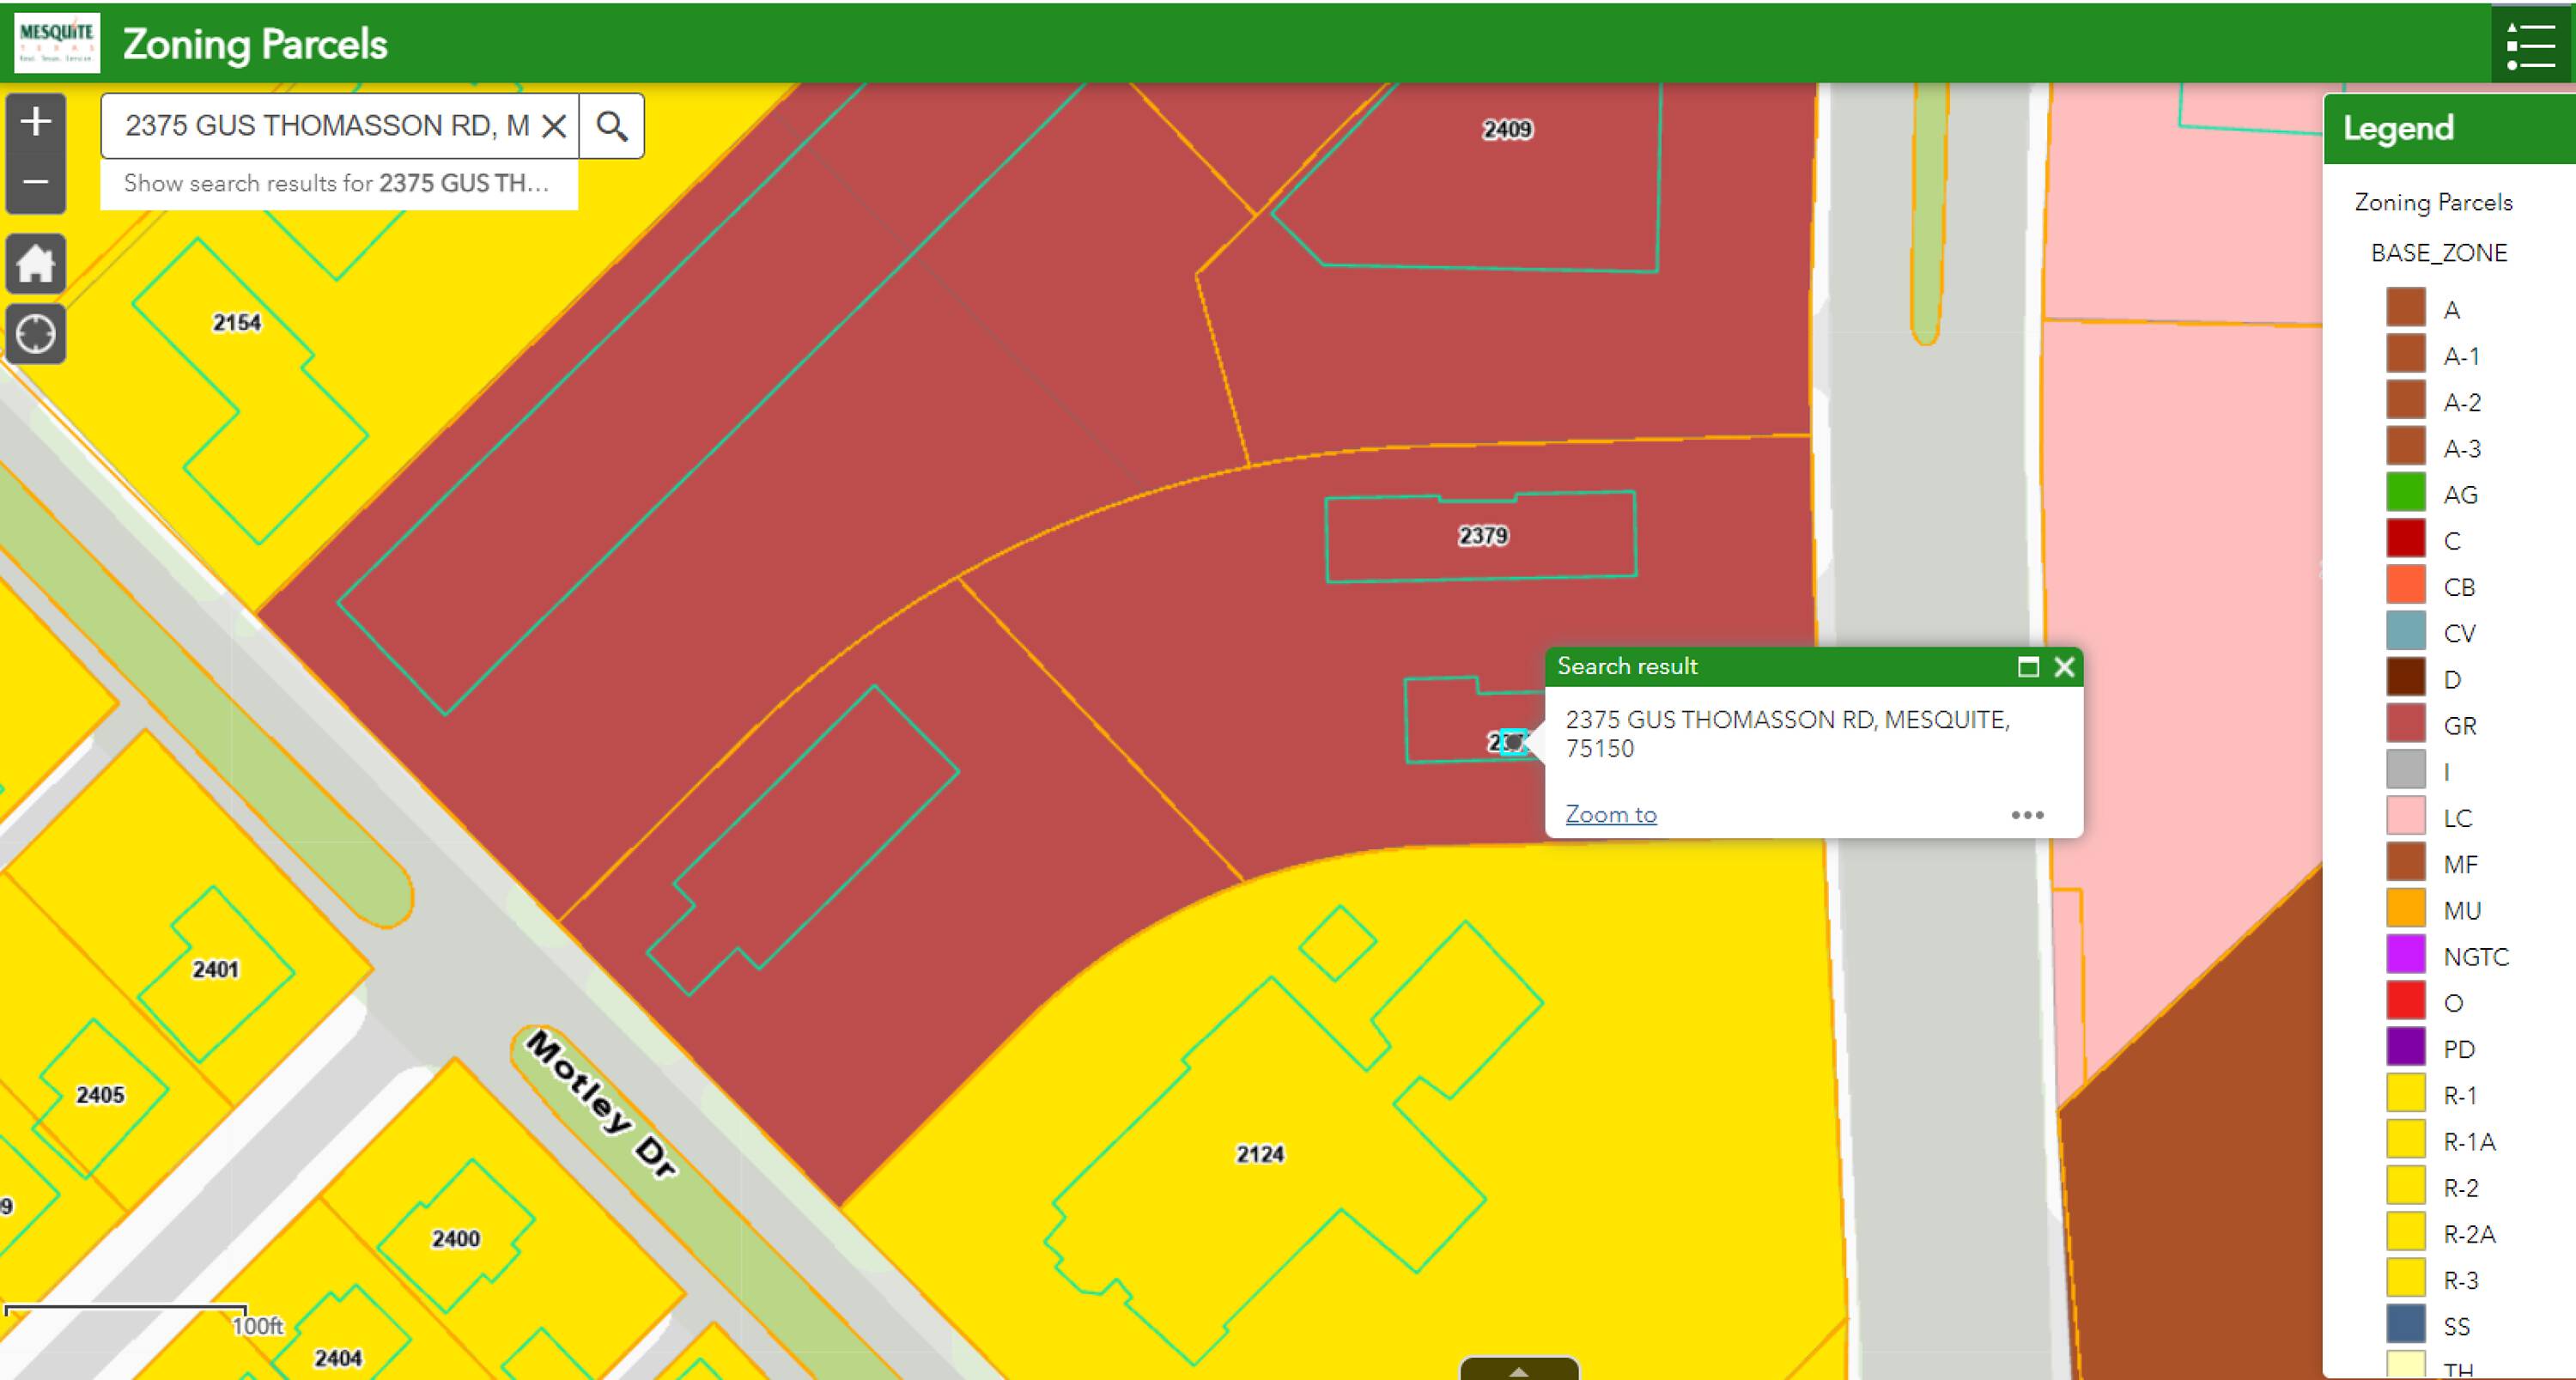Viewport: 2576px width, 1380px height.
Task: Toggle the Legend widget icon in header
Action: pyautogui.click(x=2531, y=44)
